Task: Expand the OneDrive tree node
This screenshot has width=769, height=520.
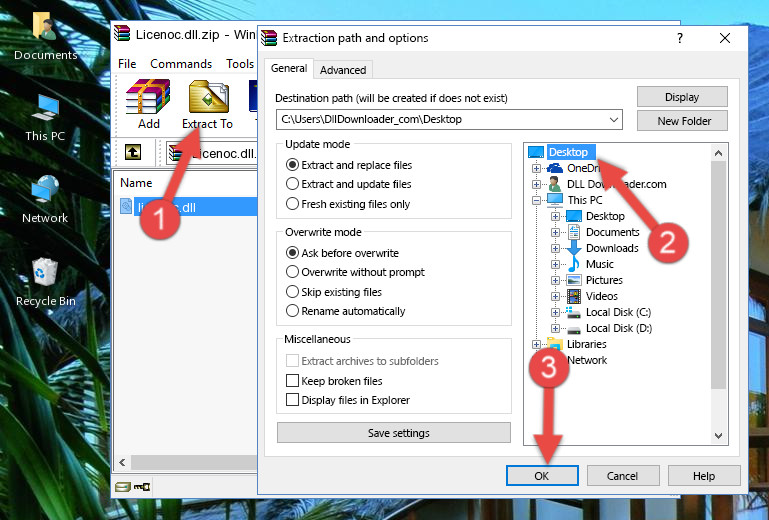Action: pos(536,168)
